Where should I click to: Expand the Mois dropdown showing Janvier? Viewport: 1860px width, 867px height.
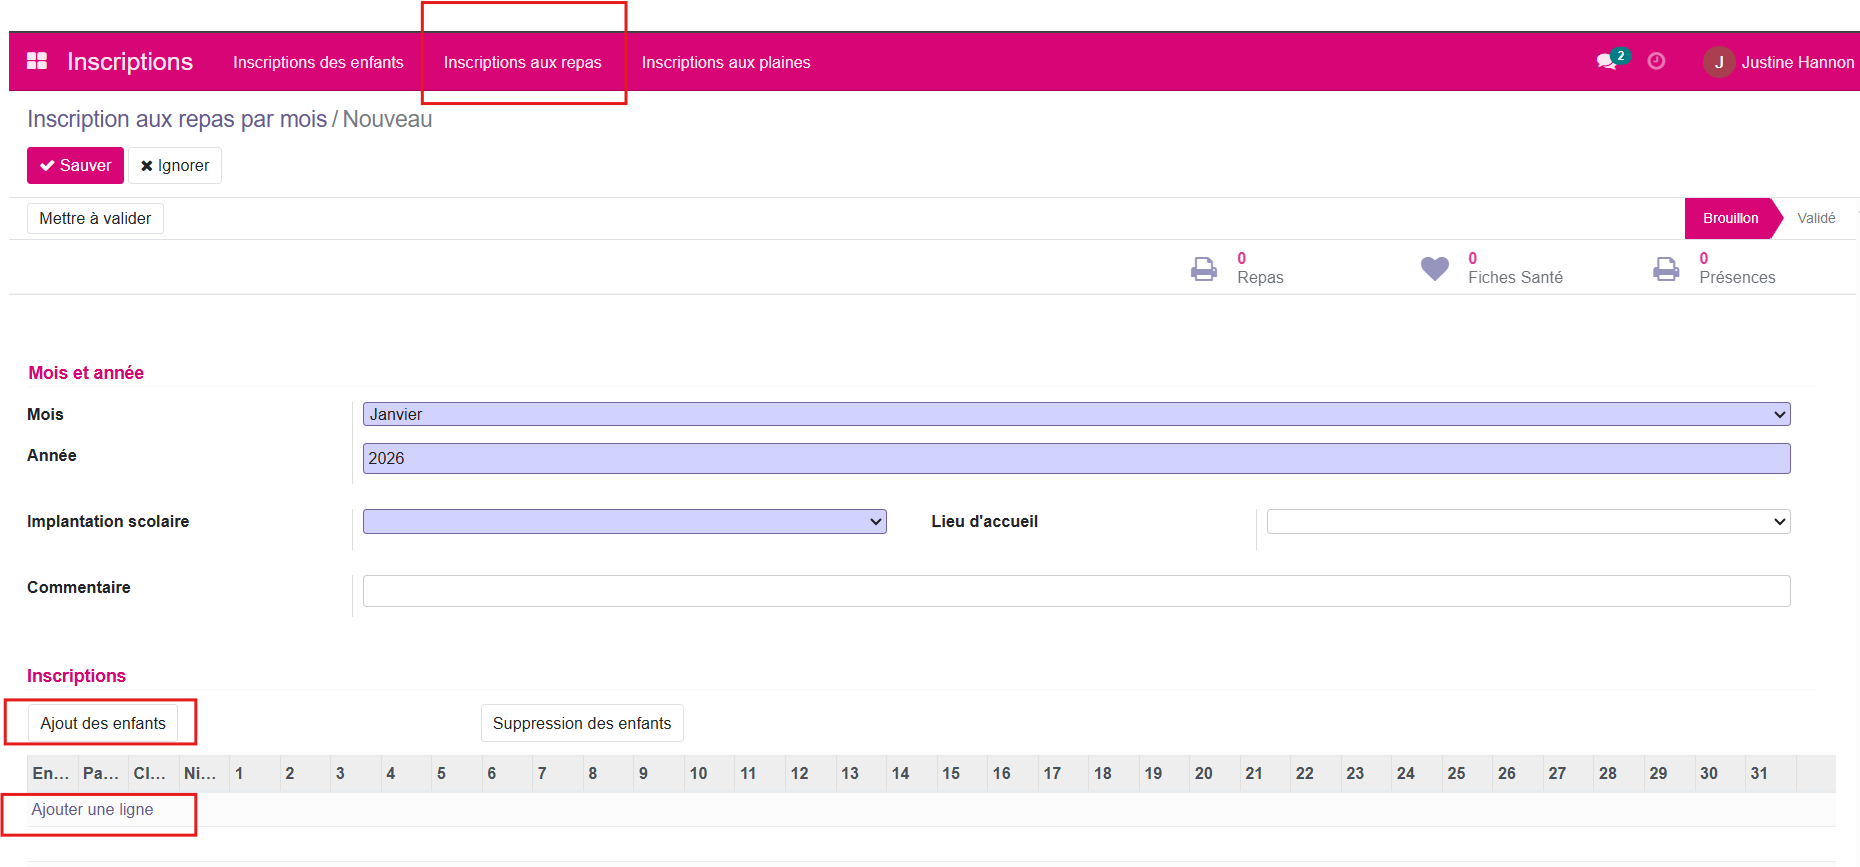coord(1075,414)
